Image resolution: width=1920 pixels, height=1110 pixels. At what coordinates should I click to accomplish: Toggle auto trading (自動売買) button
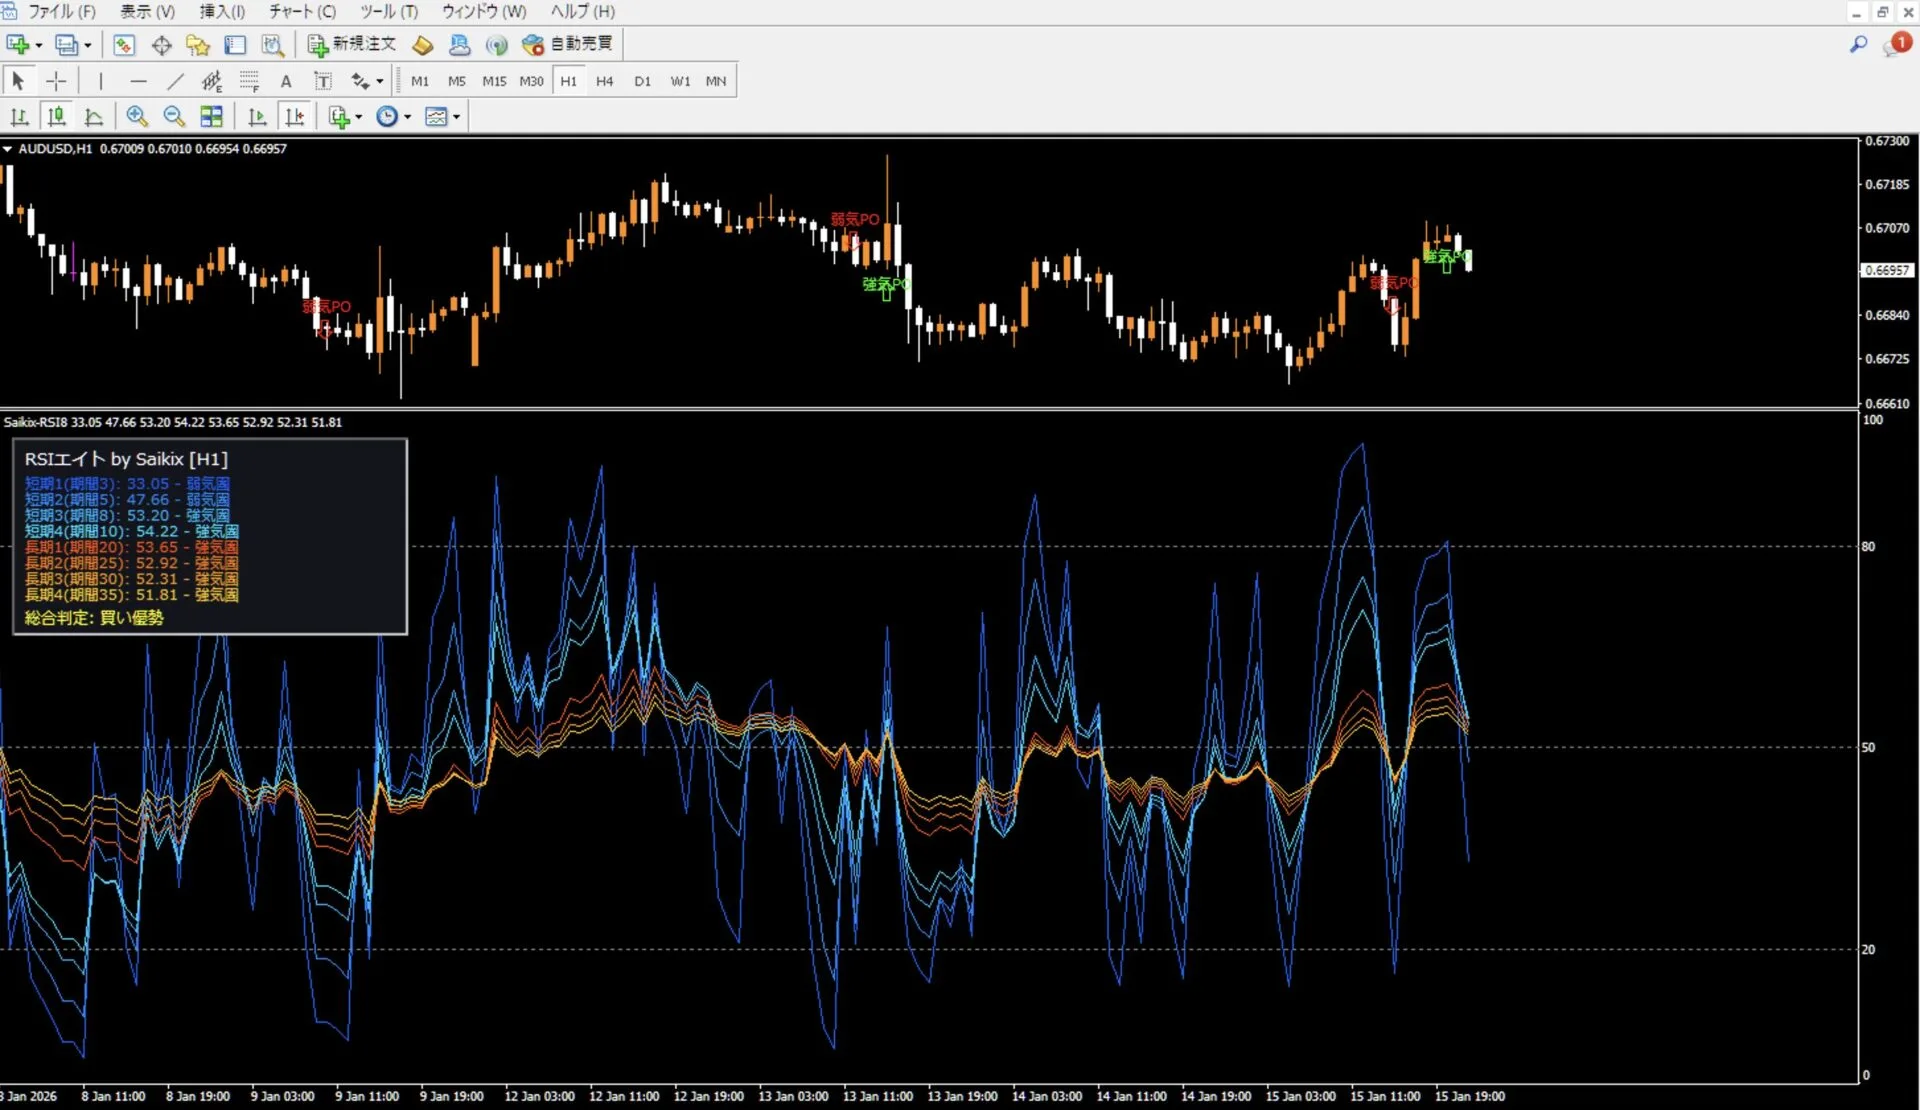(x=568, y=44)
